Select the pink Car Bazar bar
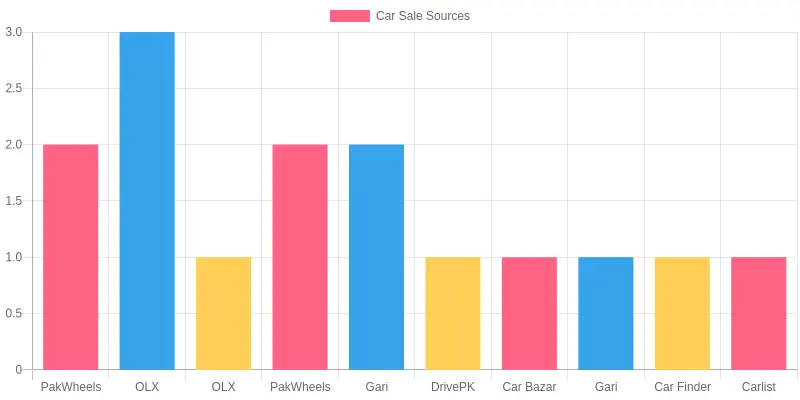 click(x=529, y=313)
